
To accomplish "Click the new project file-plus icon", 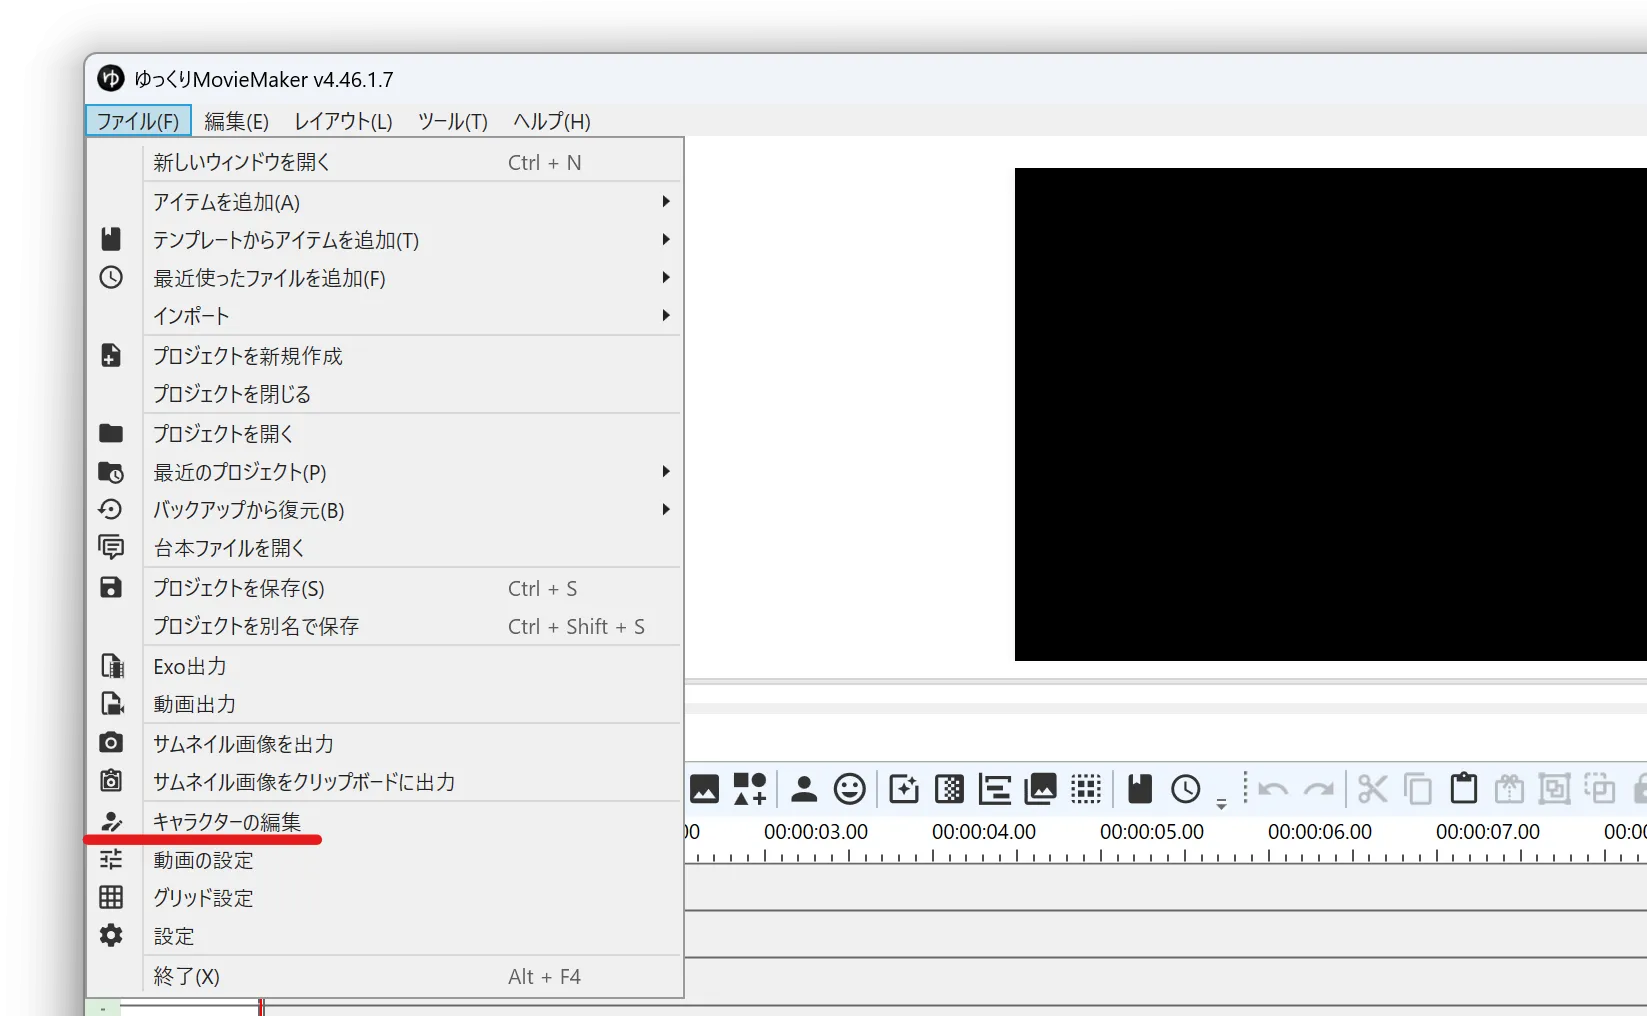I will pyautogui.click(x=111, y=355).
